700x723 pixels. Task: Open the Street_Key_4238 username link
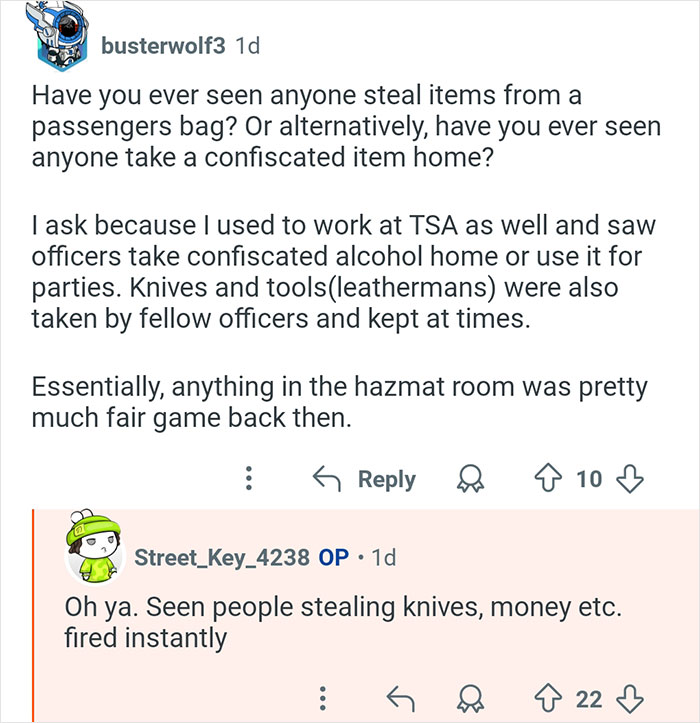click(222, 558)
